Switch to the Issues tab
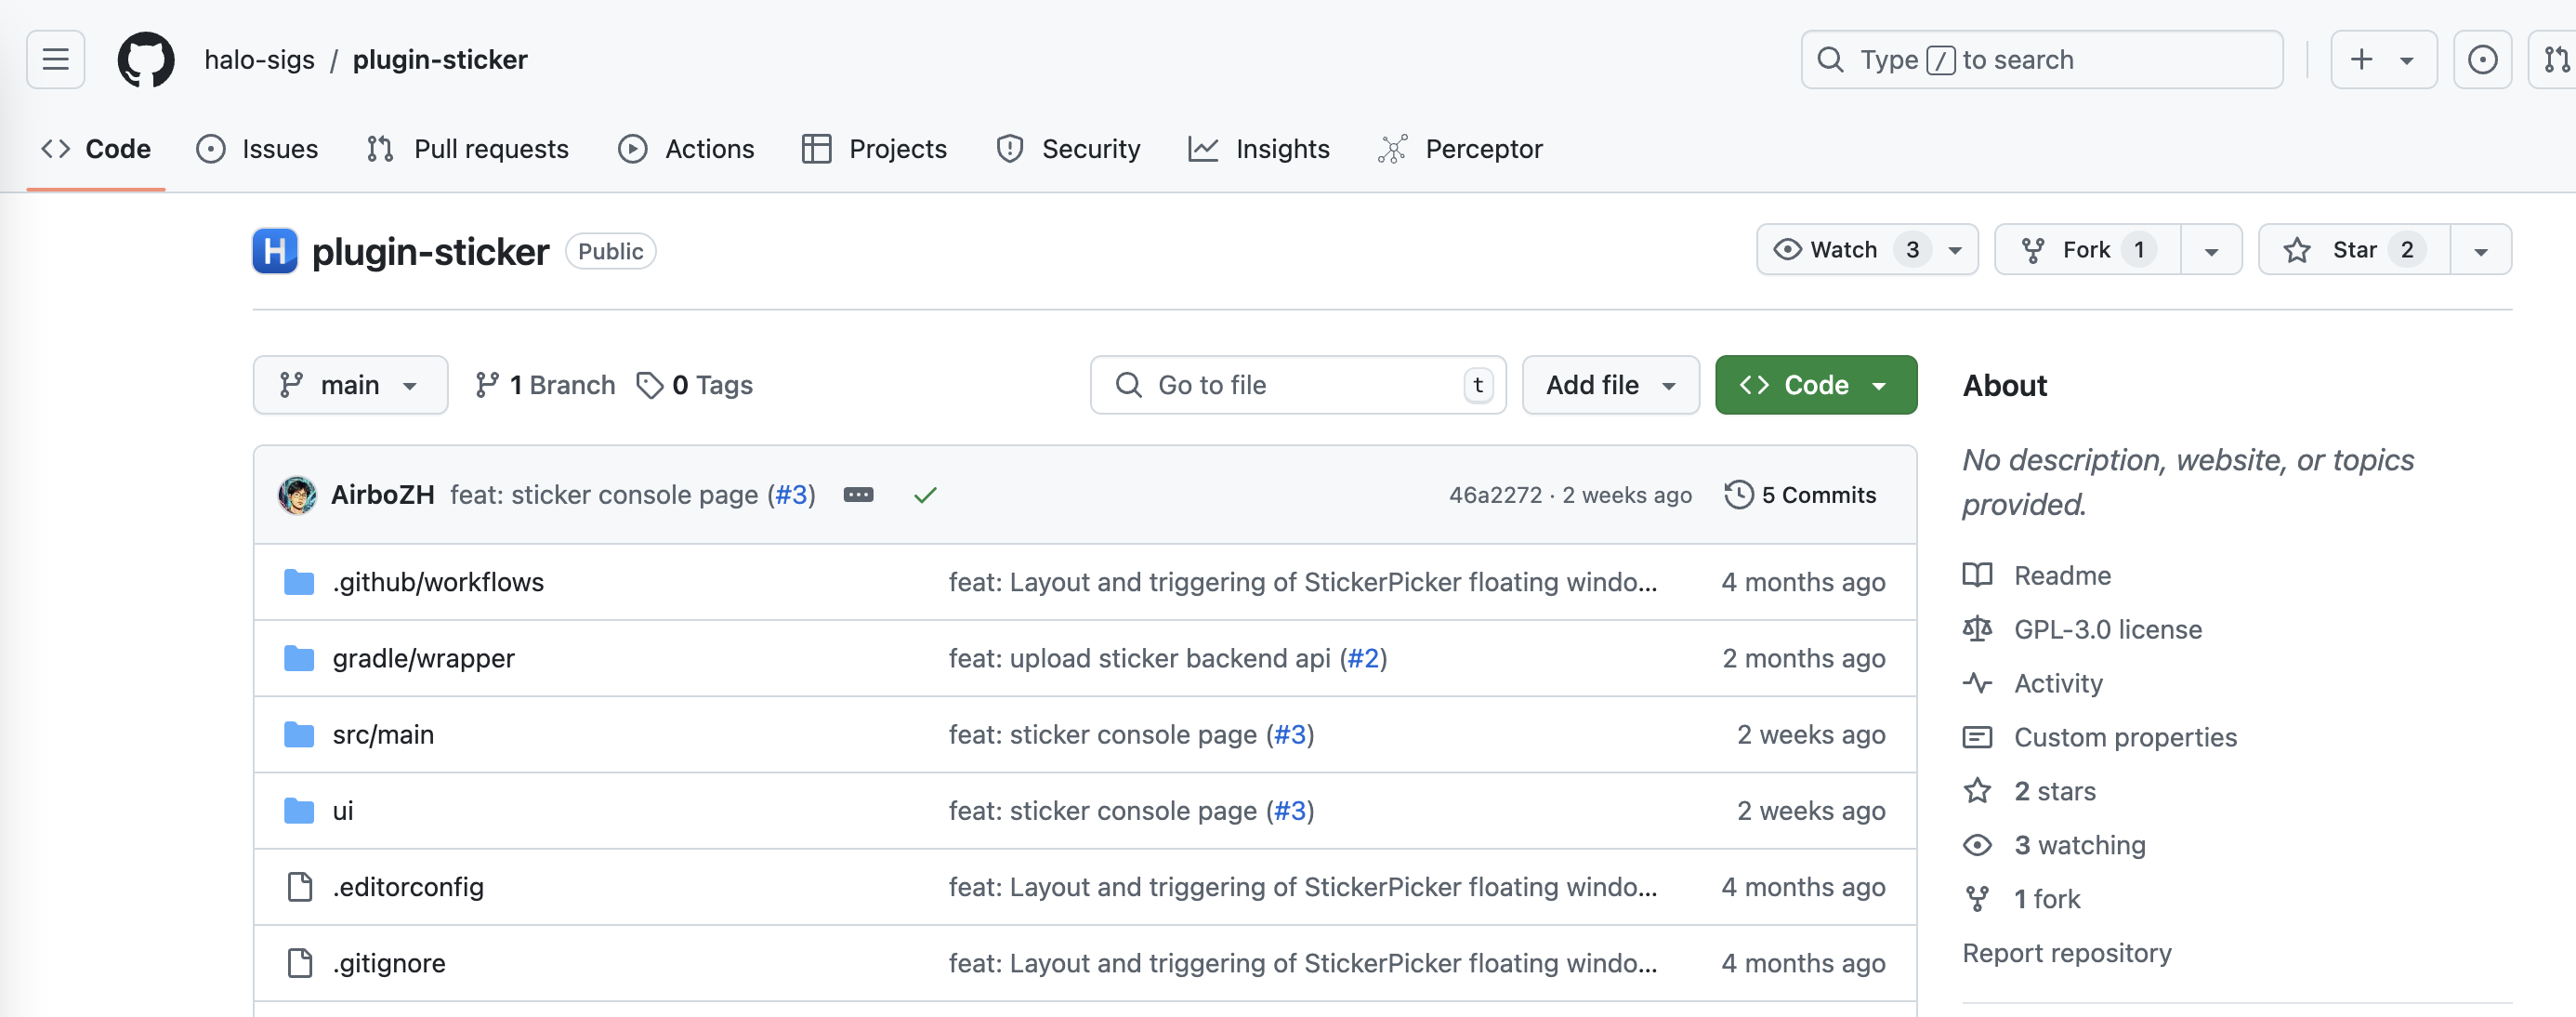 (257, 149)
